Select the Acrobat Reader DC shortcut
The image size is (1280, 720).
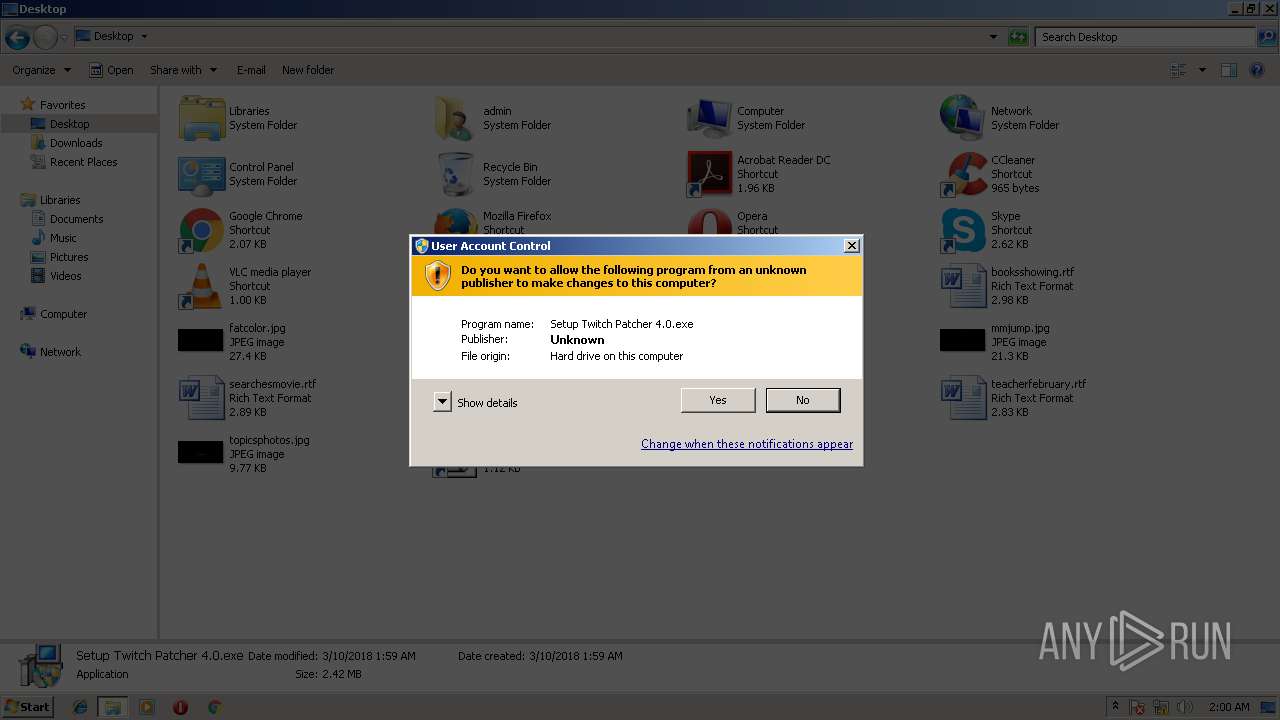709,174
